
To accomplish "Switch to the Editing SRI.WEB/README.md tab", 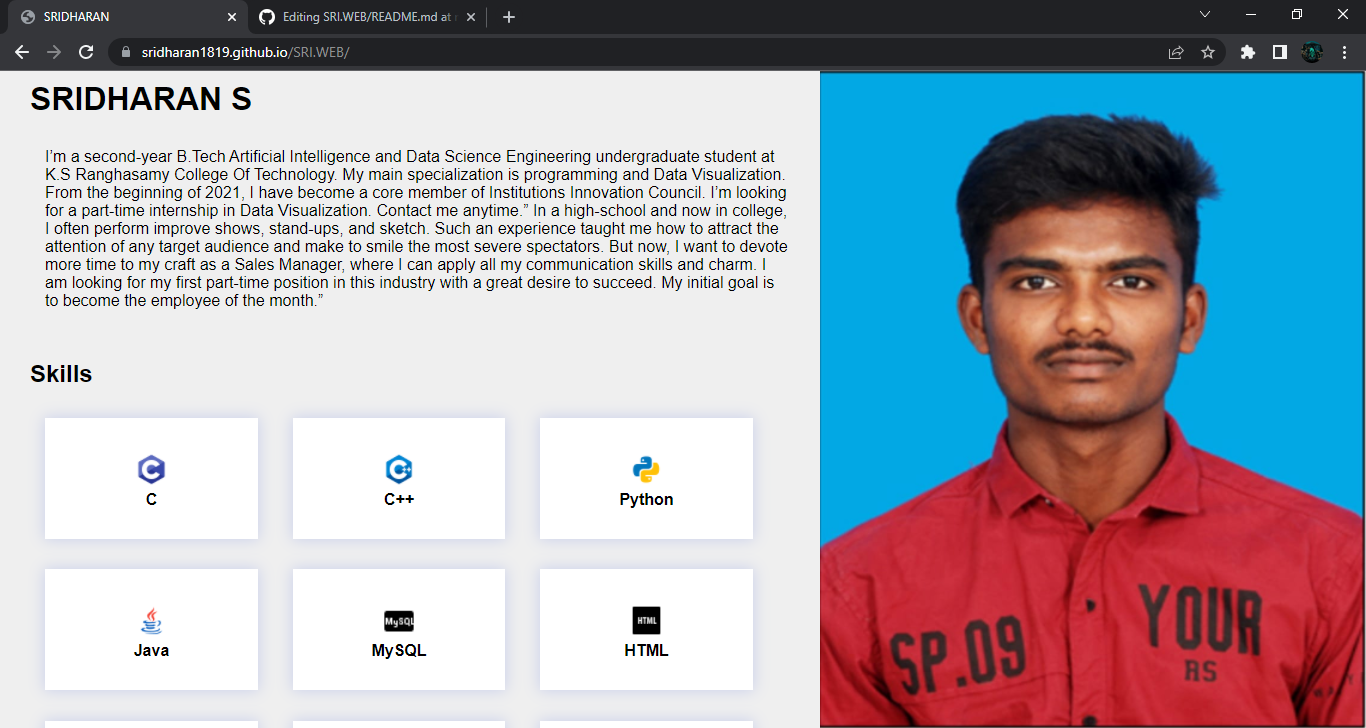I will point(367,17).
